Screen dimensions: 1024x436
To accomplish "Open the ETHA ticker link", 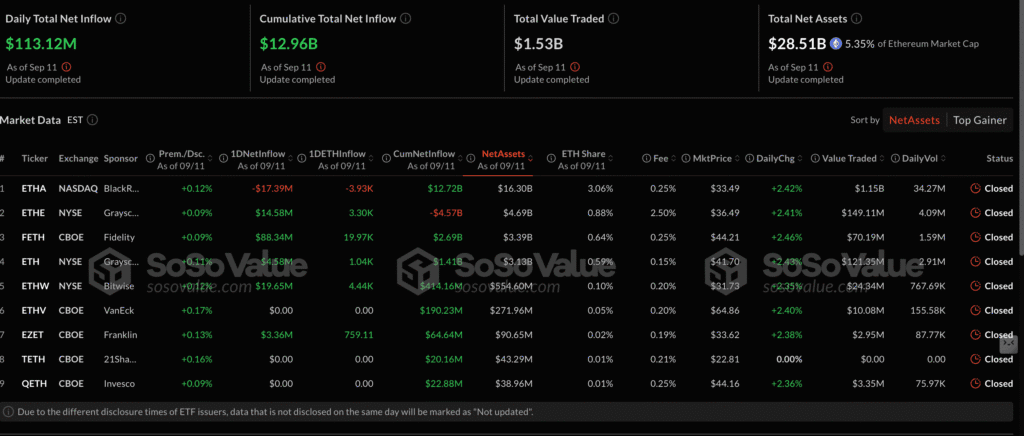I will click(x=34, y=188).
